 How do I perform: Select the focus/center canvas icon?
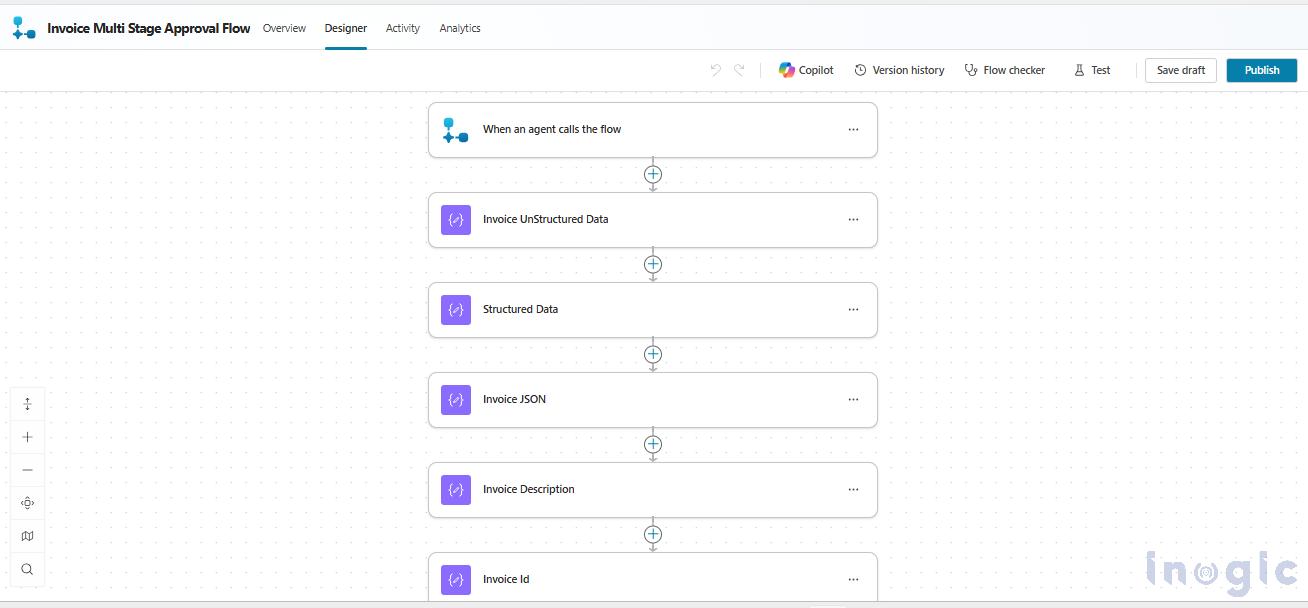coord(27,502)
